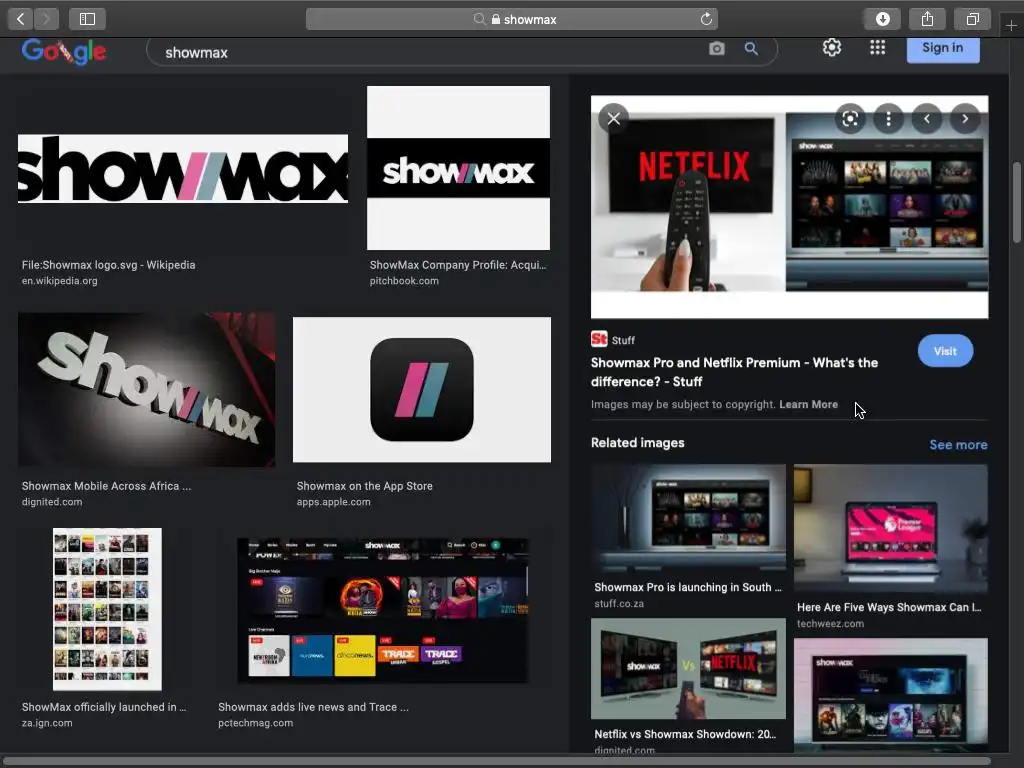Screen dimensions: 1024x768
Task: Go to next image in preview
Action: tap(965, 118)
